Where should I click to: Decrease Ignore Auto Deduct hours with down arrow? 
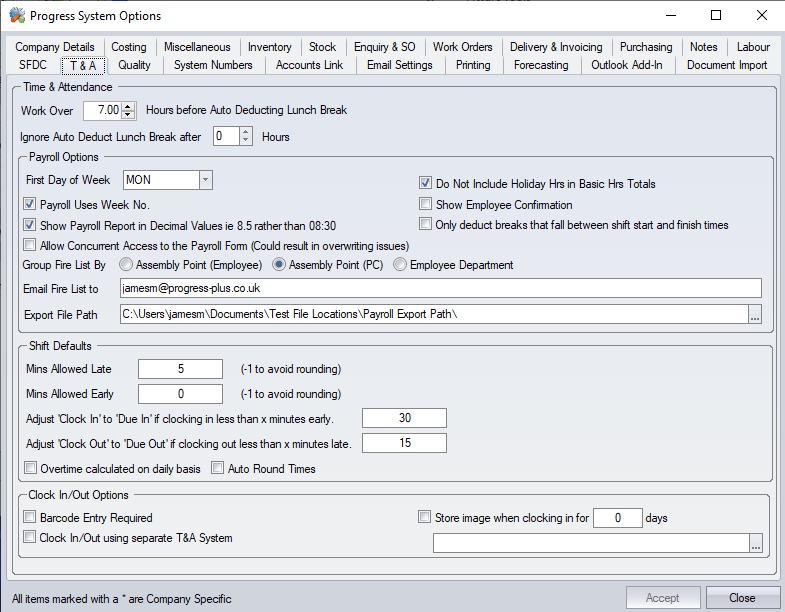[246, 141]
